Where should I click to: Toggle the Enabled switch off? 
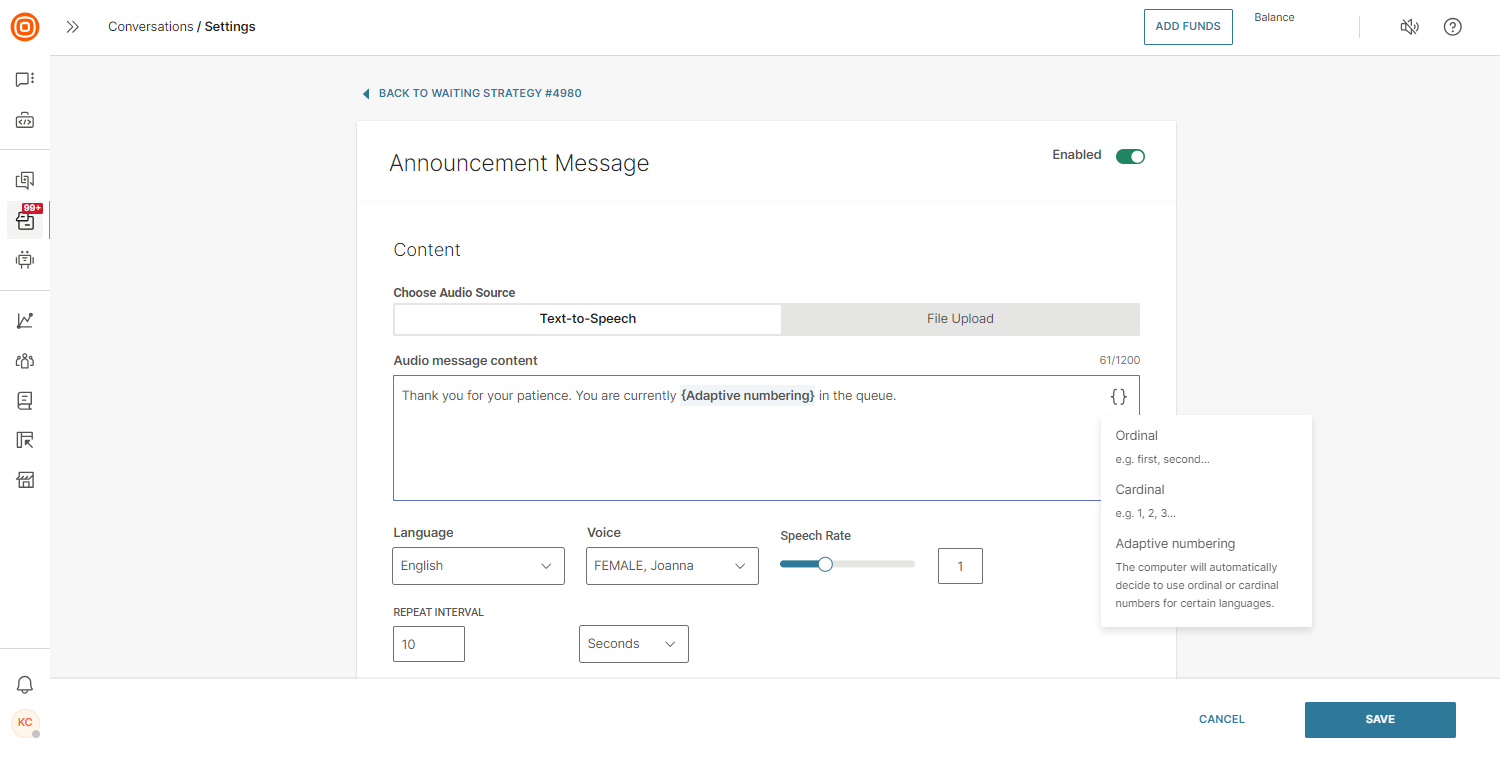click(x=1130, y=156)
